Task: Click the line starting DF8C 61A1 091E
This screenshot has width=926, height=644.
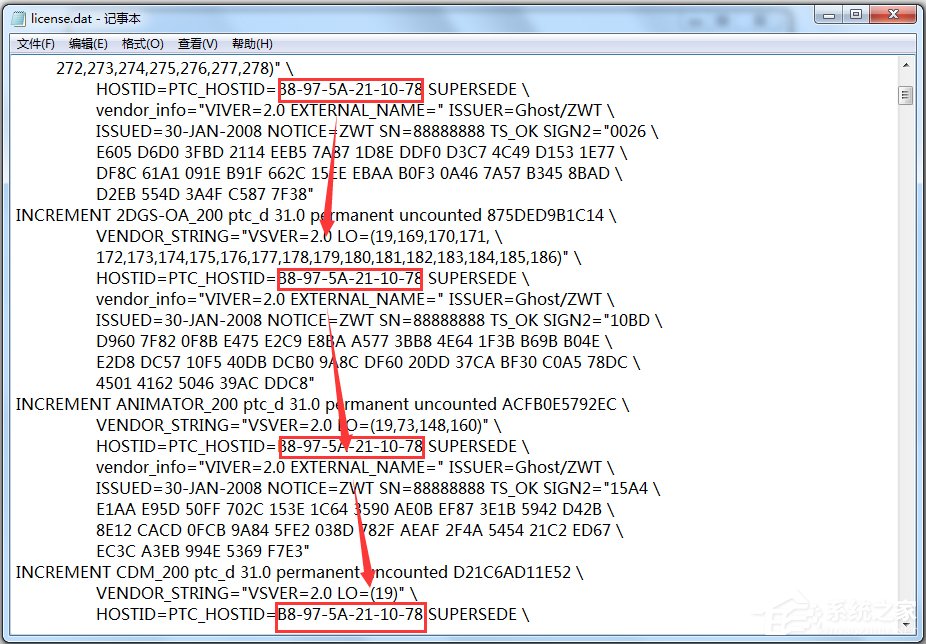Action: (x=359, y=173)
